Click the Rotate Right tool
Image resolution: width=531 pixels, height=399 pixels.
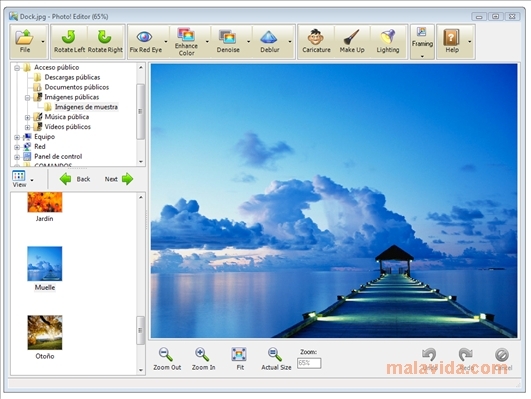105,41
